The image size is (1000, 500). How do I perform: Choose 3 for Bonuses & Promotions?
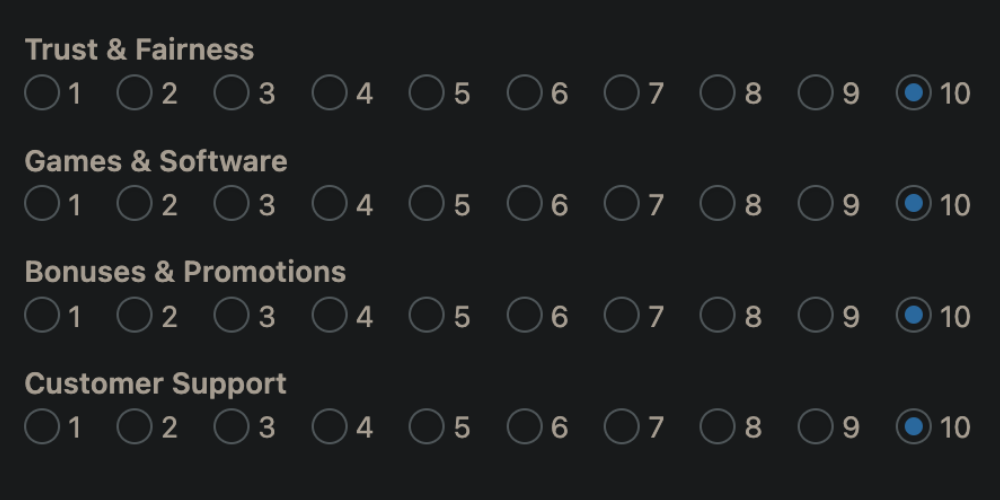tap(231, 317)
